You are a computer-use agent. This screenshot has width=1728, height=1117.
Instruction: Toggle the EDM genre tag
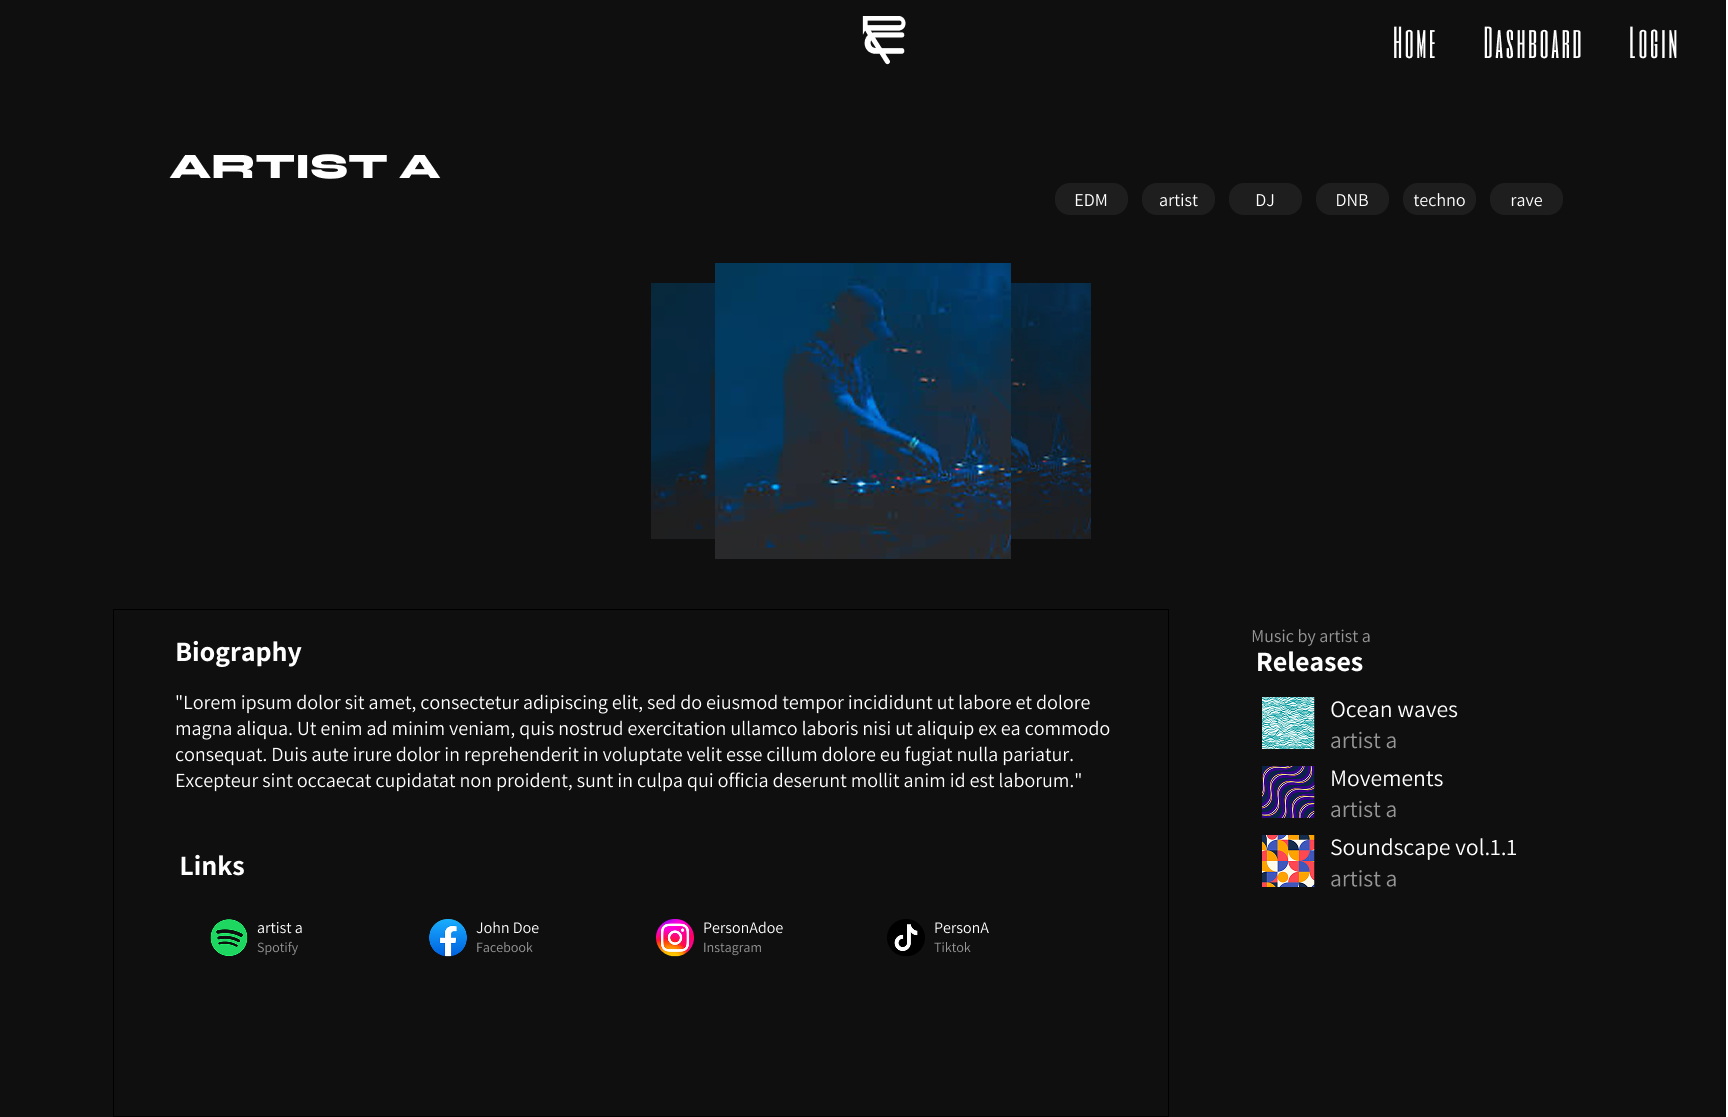pos(1090,199)
